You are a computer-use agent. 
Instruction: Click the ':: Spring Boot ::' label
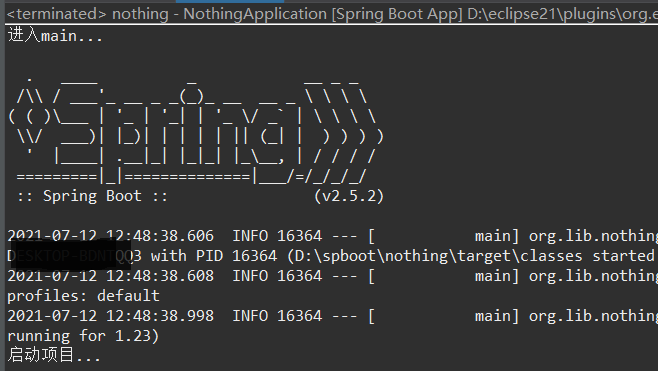coord(92,196)
